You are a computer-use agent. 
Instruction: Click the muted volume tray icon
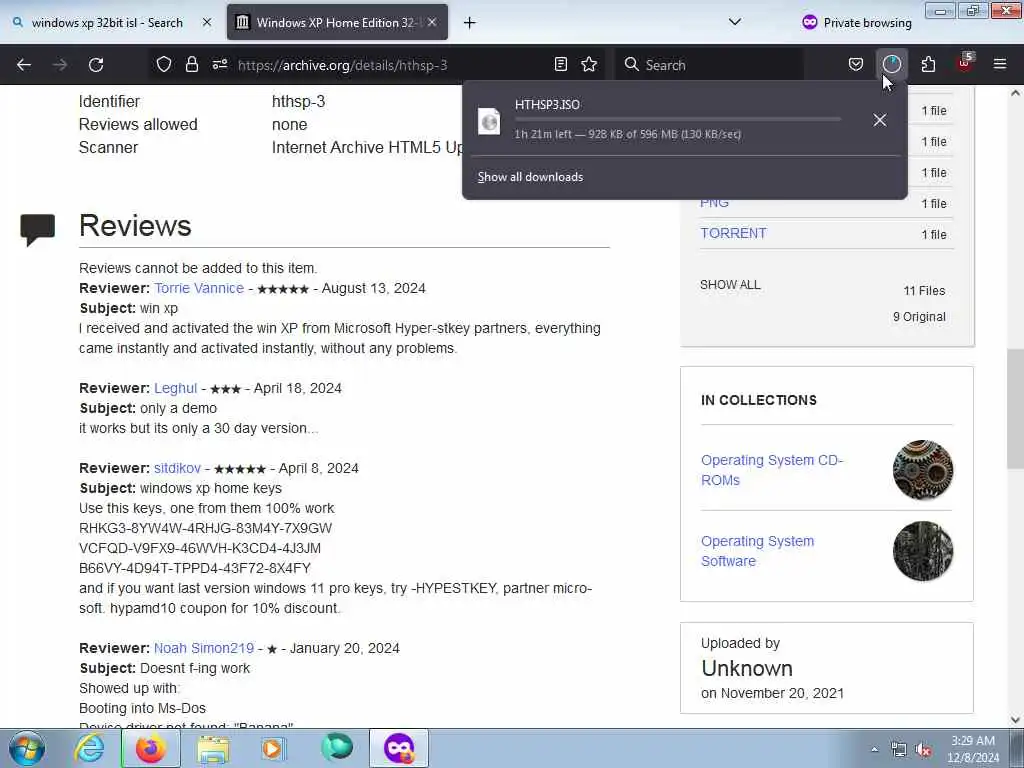point(923,750)
